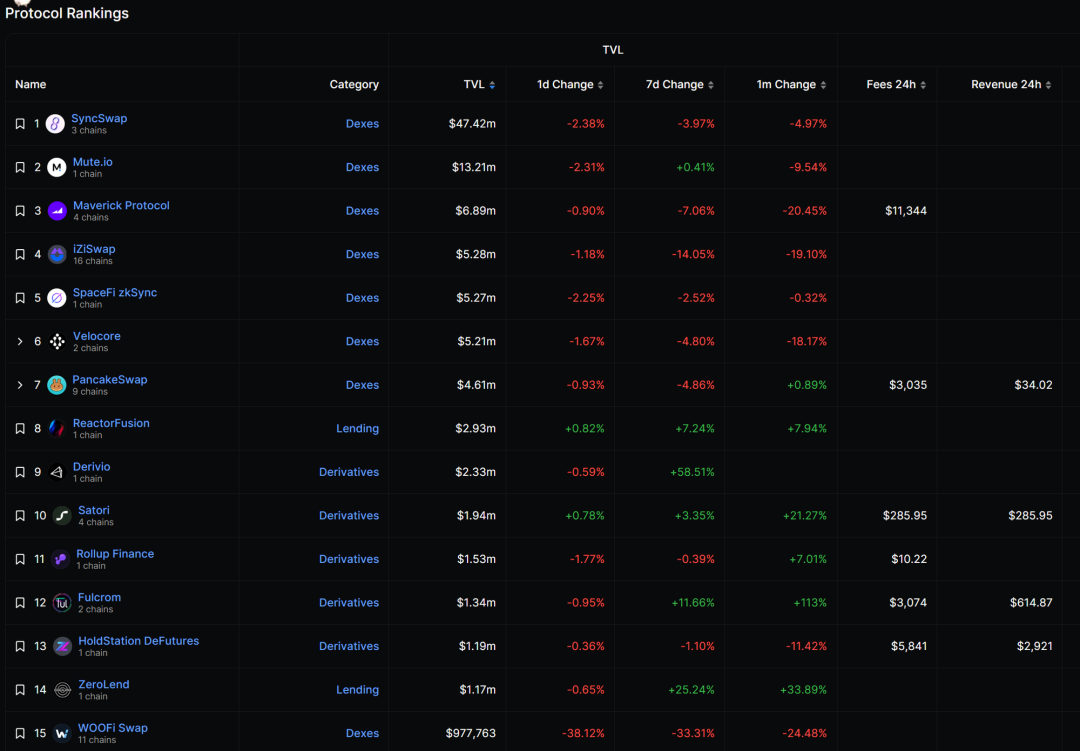The image size is (1080, 751).
Task: Click the Mute.io logo icon
Action: pyautogui.click(x=57, y=168)
